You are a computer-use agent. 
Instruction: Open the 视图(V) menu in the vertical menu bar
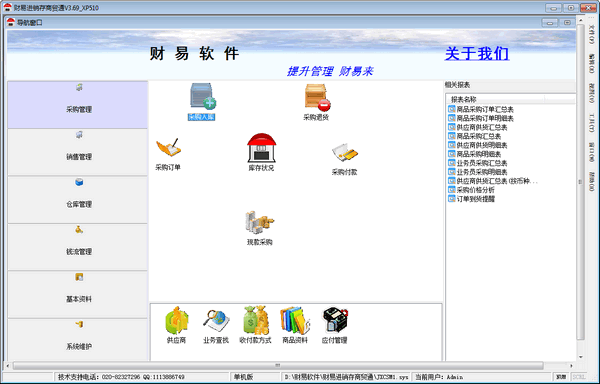click(591, 93)
